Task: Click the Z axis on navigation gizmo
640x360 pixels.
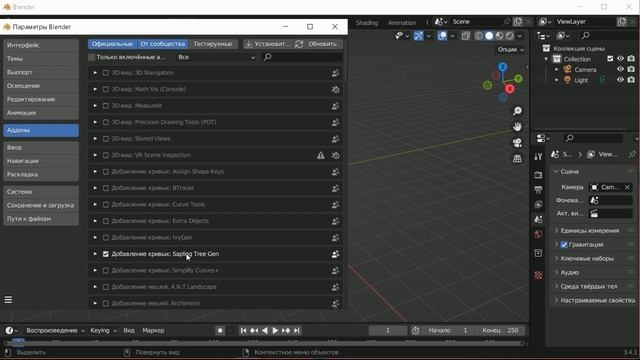Action: click(x=502, y=67)
